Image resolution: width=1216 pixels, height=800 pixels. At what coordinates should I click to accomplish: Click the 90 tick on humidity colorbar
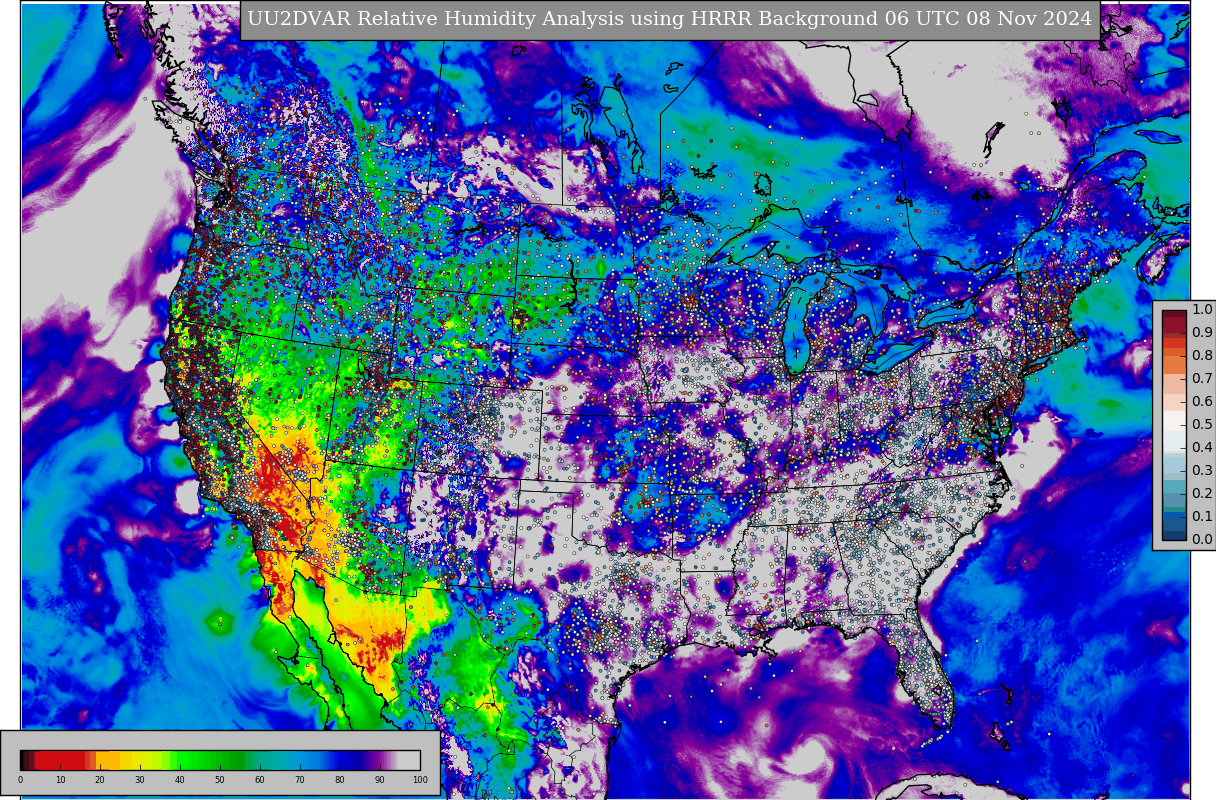[380, 780]
